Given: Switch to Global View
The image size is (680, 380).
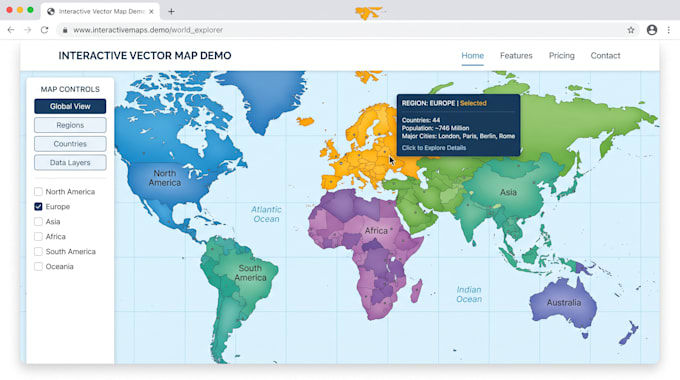Looking at the screenshot, I should [70, 106].
